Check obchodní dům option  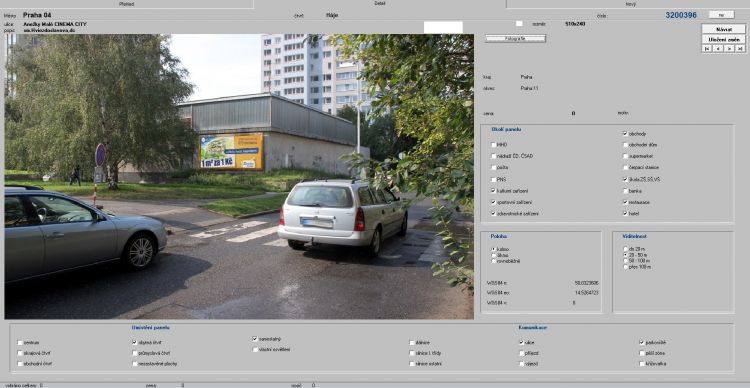click(625, 144)
